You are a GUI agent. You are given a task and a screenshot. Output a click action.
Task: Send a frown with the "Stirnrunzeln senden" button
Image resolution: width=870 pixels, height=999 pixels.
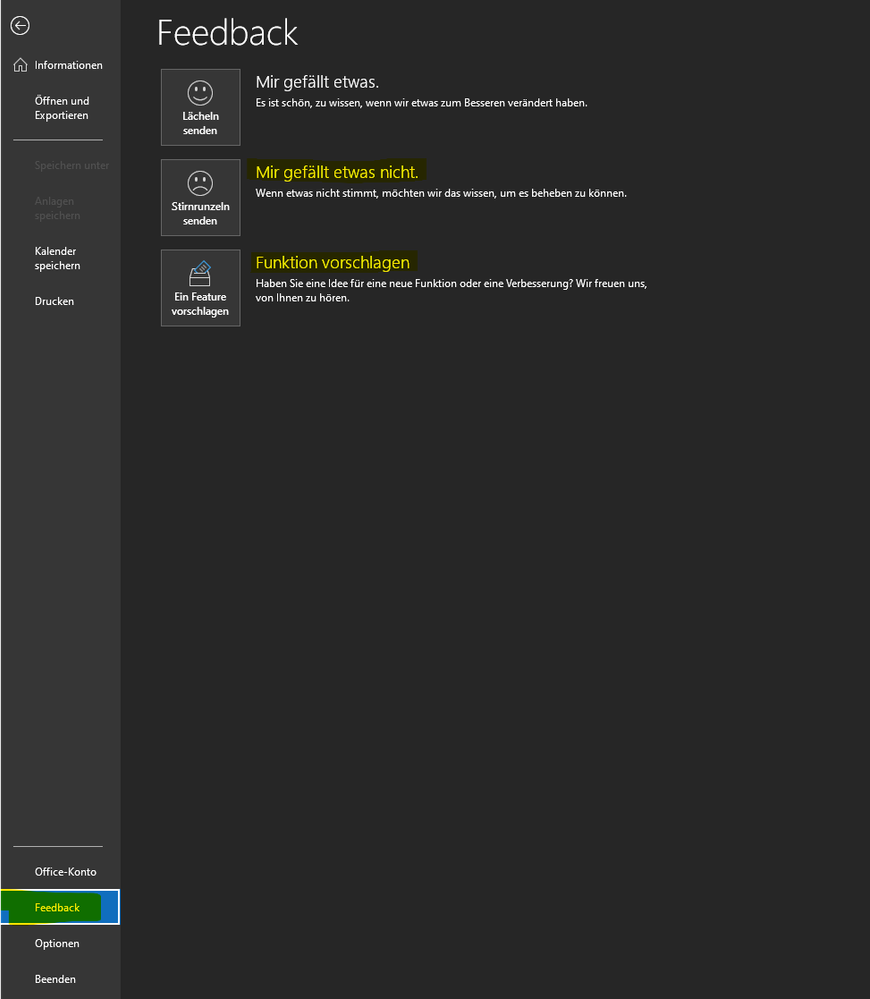[200, 197]
